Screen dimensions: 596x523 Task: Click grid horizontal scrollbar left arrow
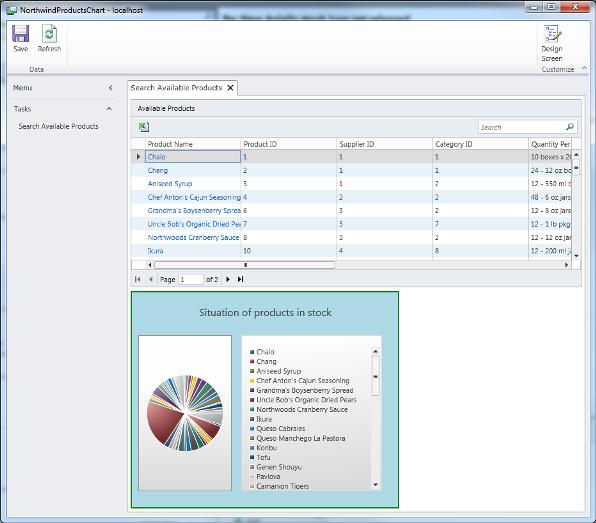[150, 265]
